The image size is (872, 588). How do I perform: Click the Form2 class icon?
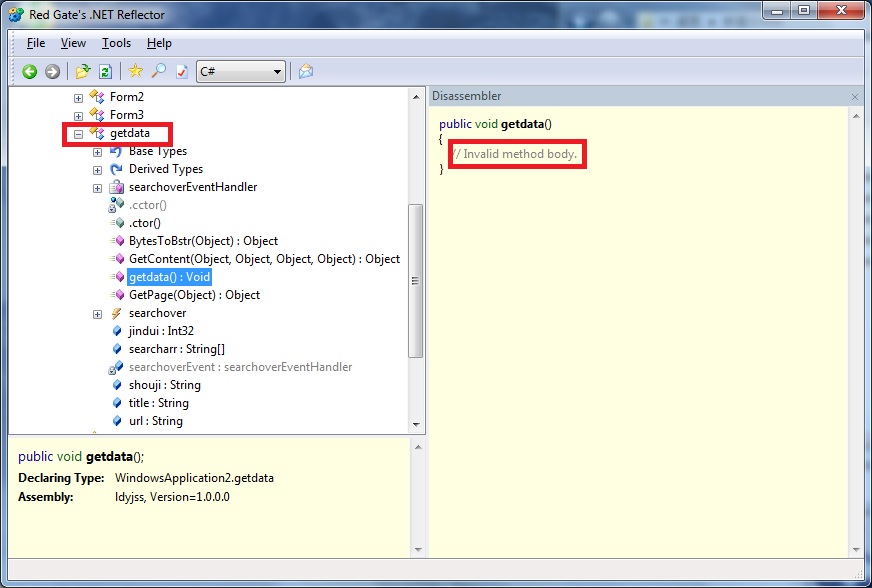pos(97,97)
